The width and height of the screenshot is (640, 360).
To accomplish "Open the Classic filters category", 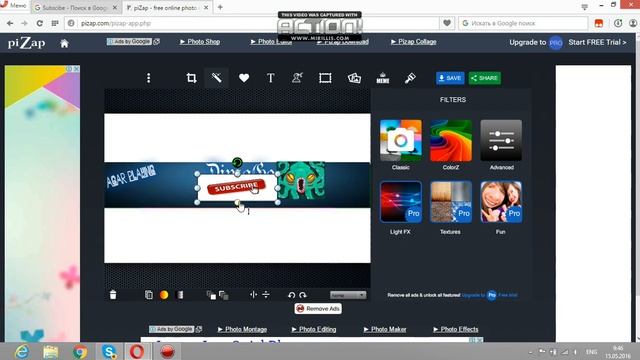I will (x=400, y=140).
